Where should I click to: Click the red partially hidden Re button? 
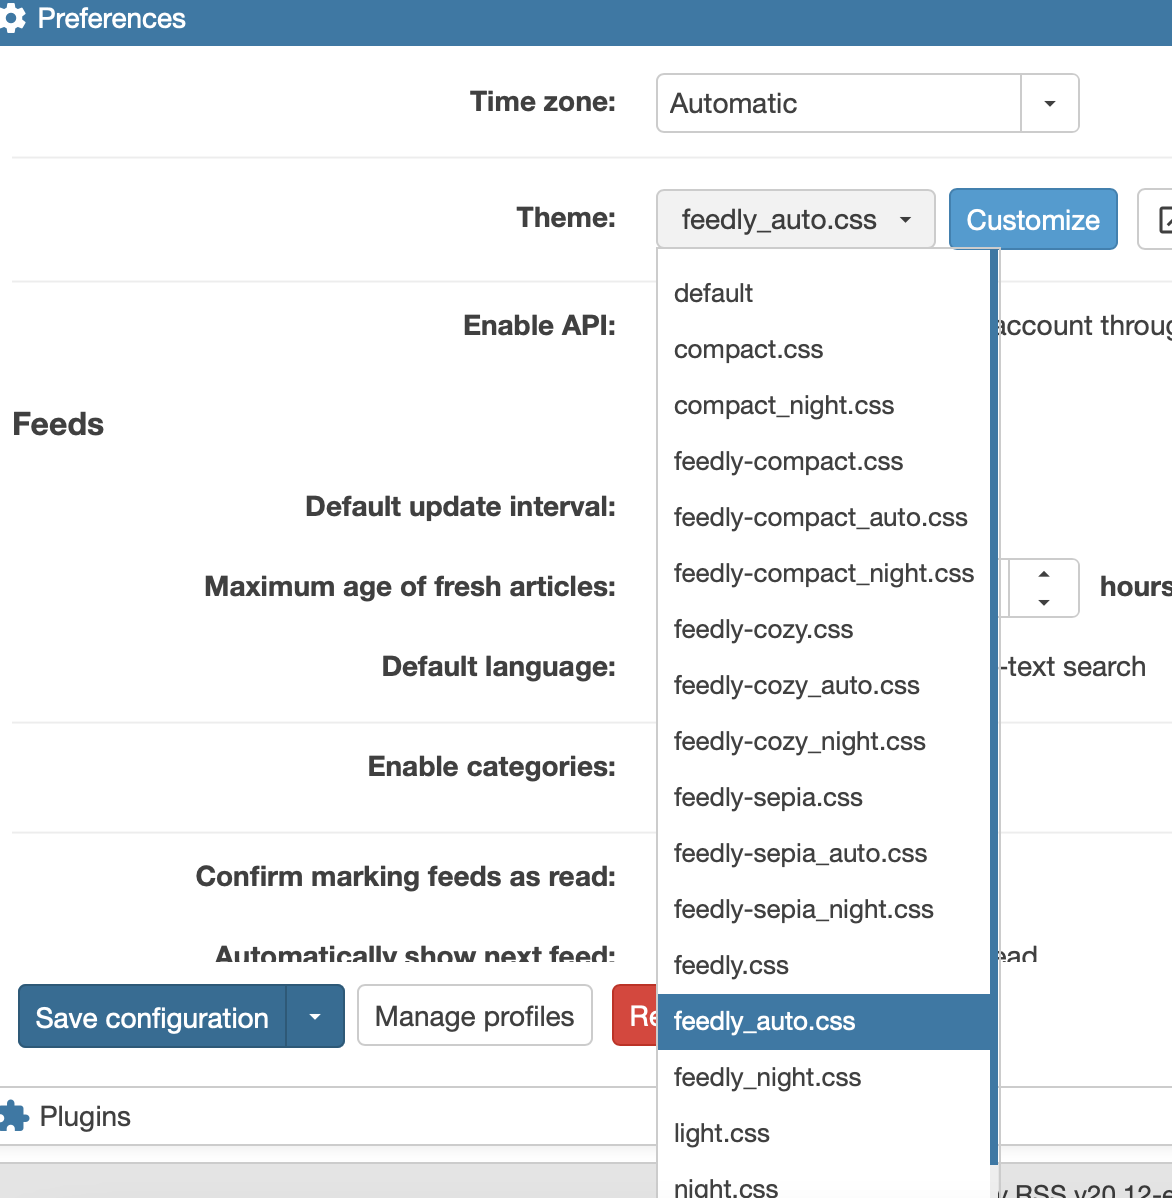click(x=635, y=1016)
